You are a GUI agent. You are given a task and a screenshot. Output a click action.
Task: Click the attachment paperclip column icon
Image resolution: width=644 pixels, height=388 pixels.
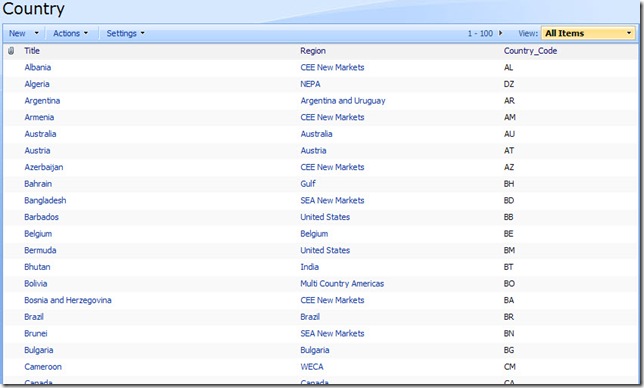point(11,51)
